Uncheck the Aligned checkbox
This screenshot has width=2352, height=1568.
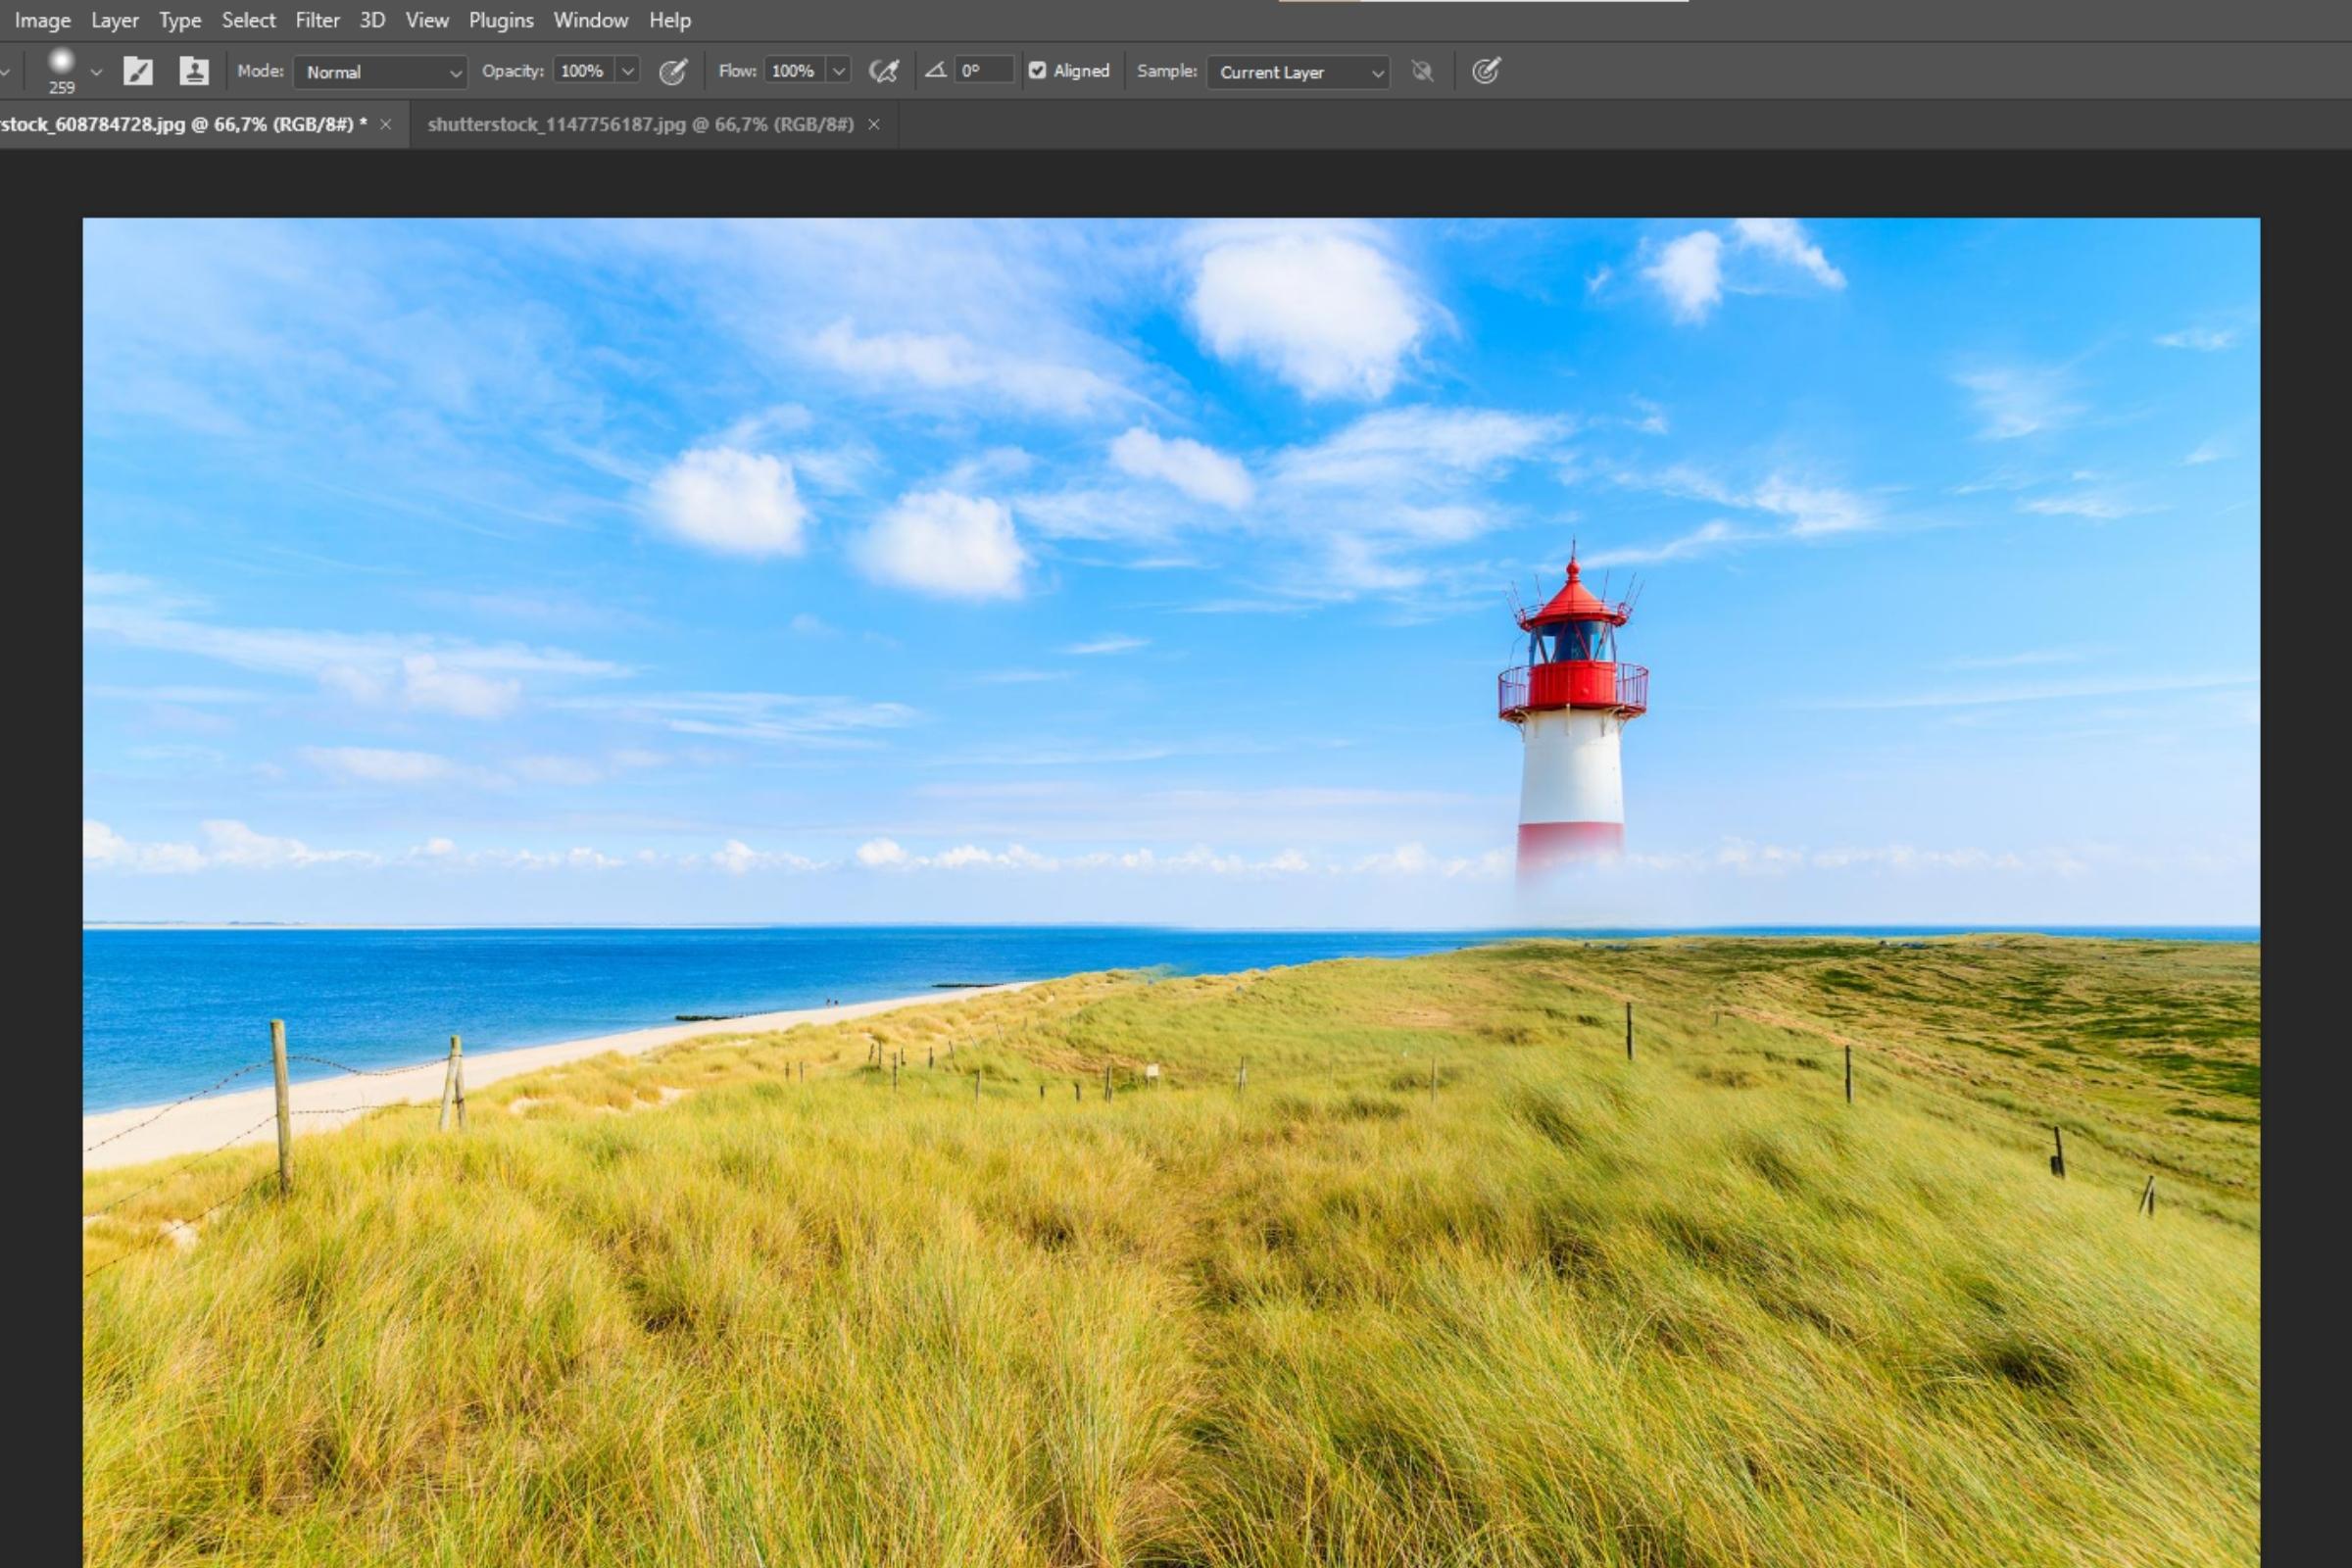click(1038, 71)
